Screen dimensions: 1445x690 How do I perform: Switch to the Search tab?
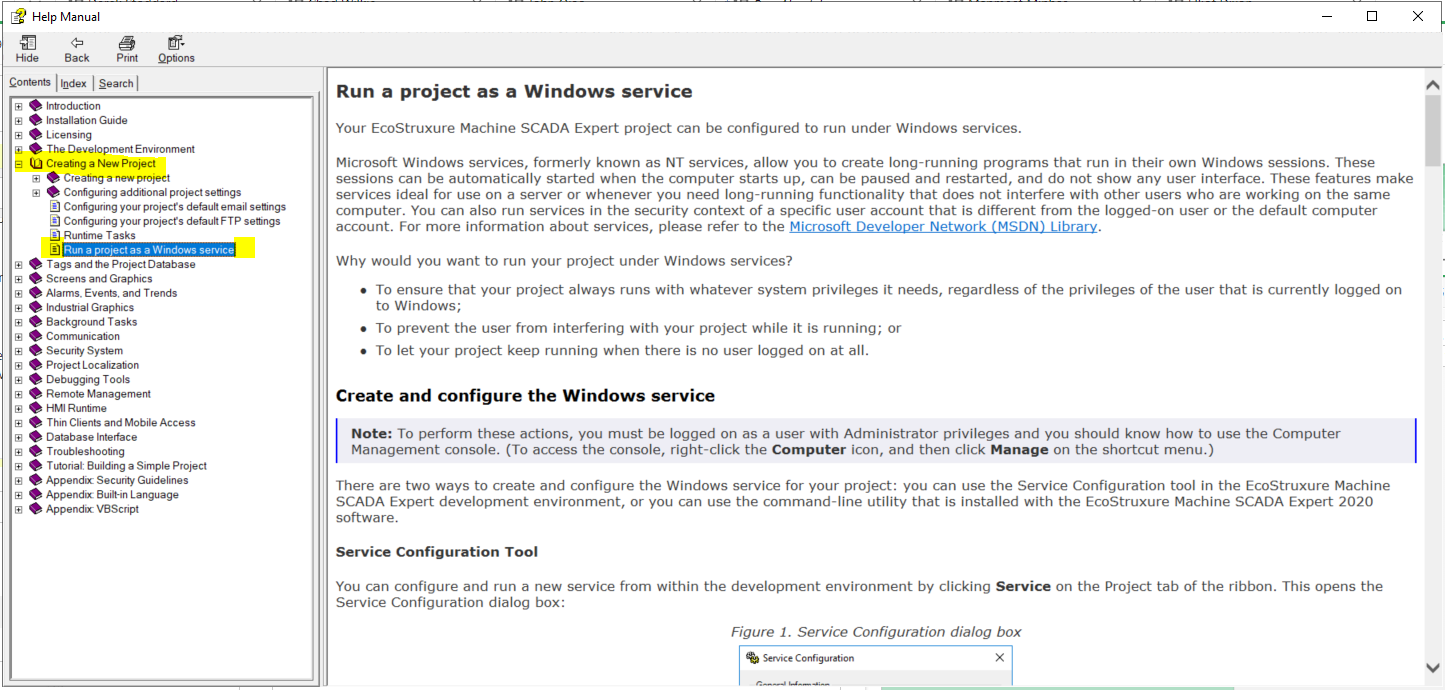[116, 83]
